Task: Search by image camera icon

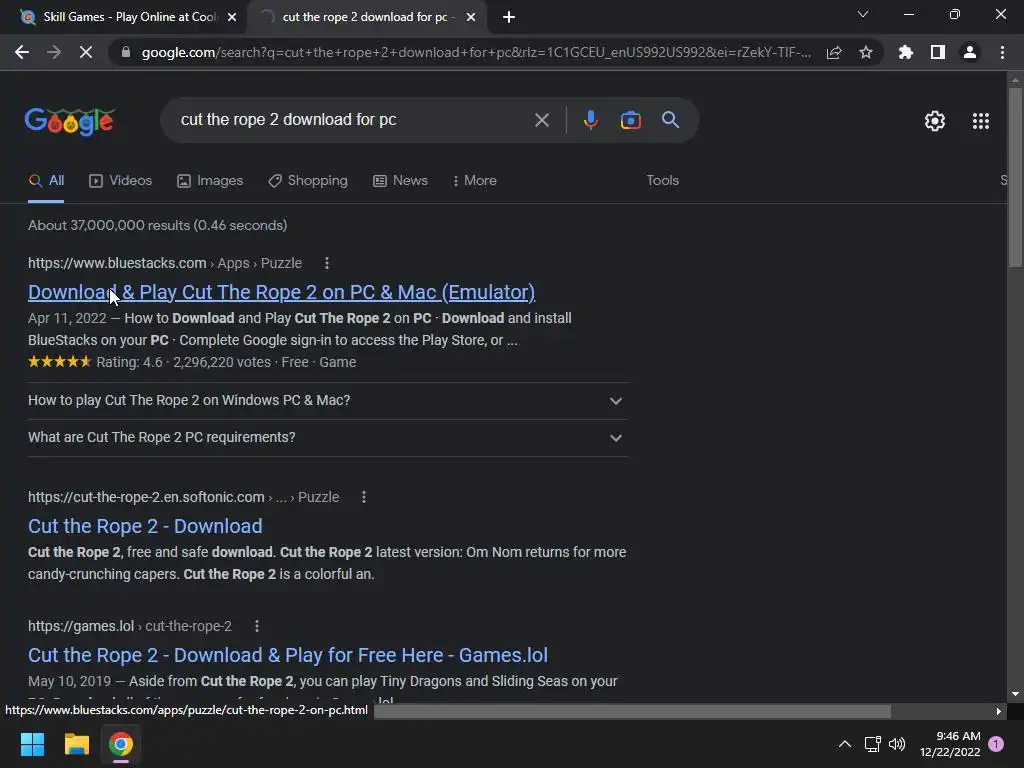Action: 630,120
